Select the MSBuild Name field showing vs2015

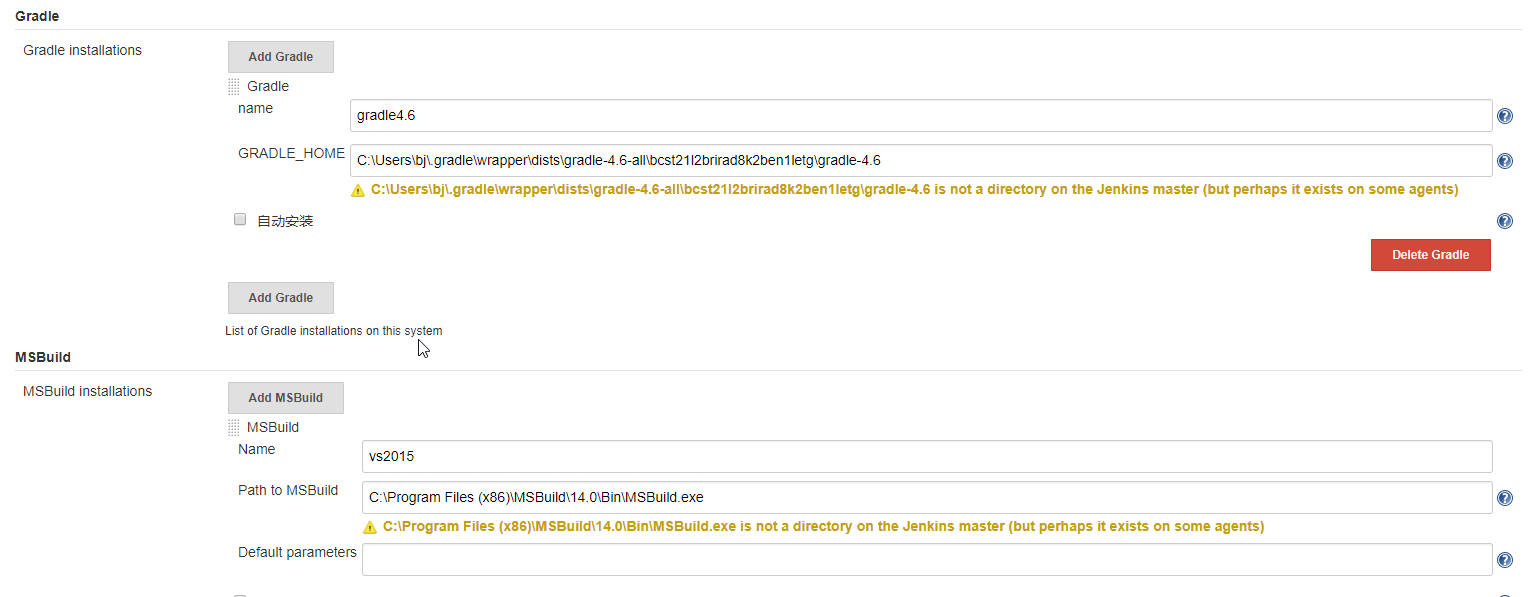tap(926, 457)
